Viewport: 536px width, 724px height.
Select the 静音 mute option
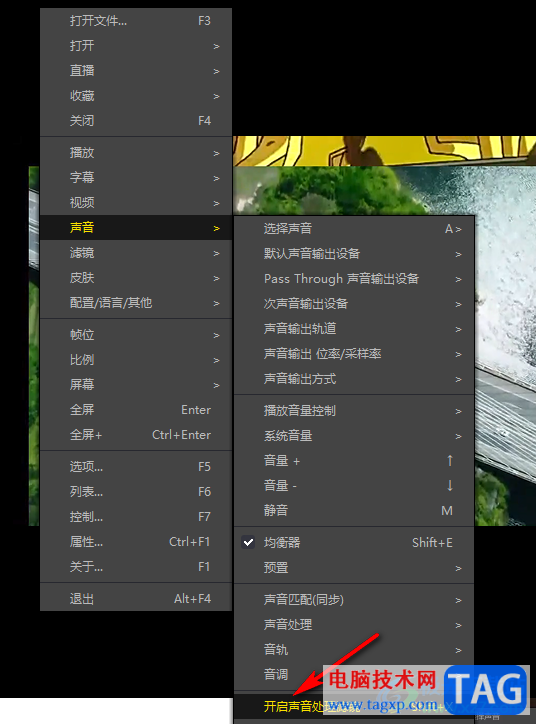click(354, 510)
